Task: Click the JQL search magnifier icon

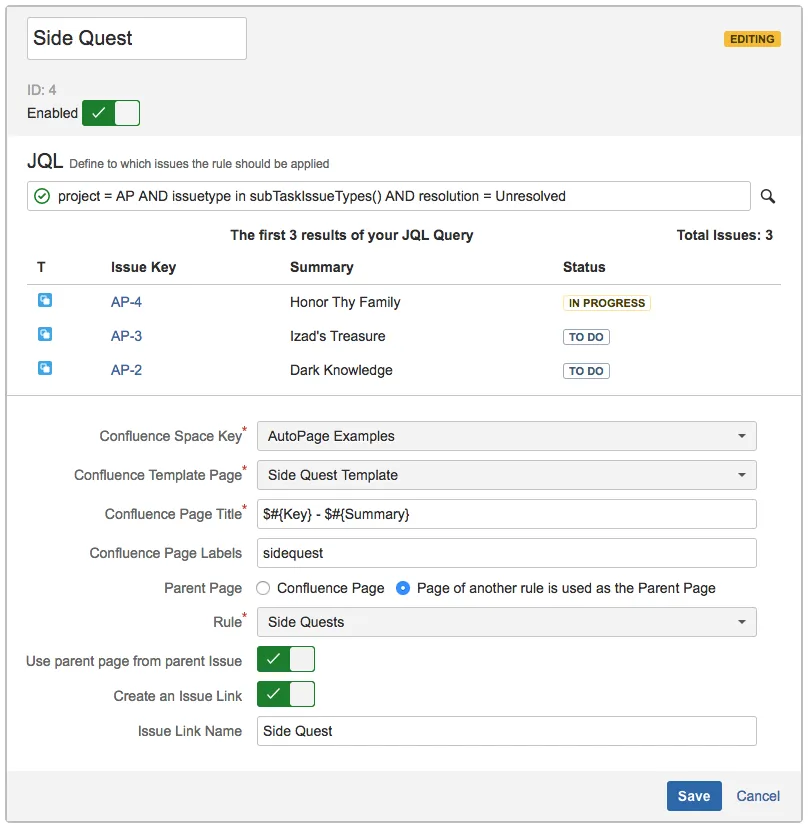Action: 768,196
